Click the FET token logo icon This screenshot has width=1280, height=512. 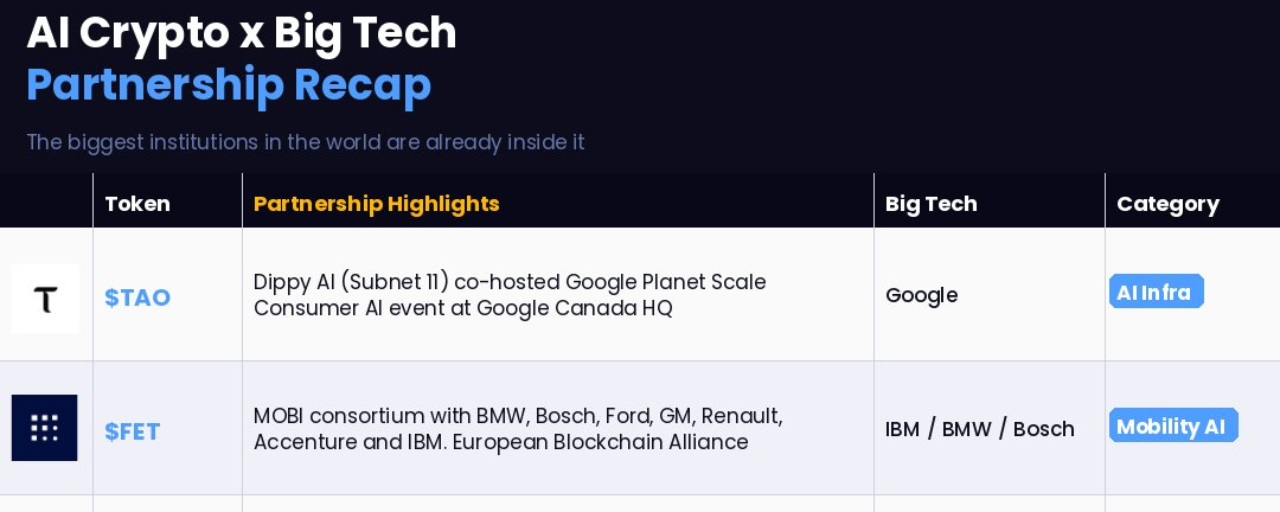(x=45, y=428)
